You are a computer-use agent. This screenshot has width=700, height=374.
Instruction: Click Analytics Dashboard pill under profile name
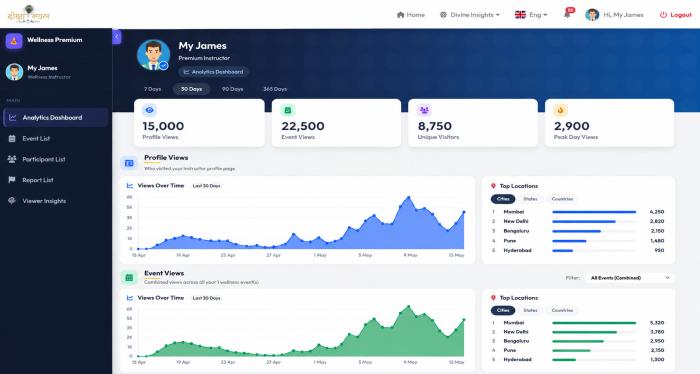tap(214, 72)
